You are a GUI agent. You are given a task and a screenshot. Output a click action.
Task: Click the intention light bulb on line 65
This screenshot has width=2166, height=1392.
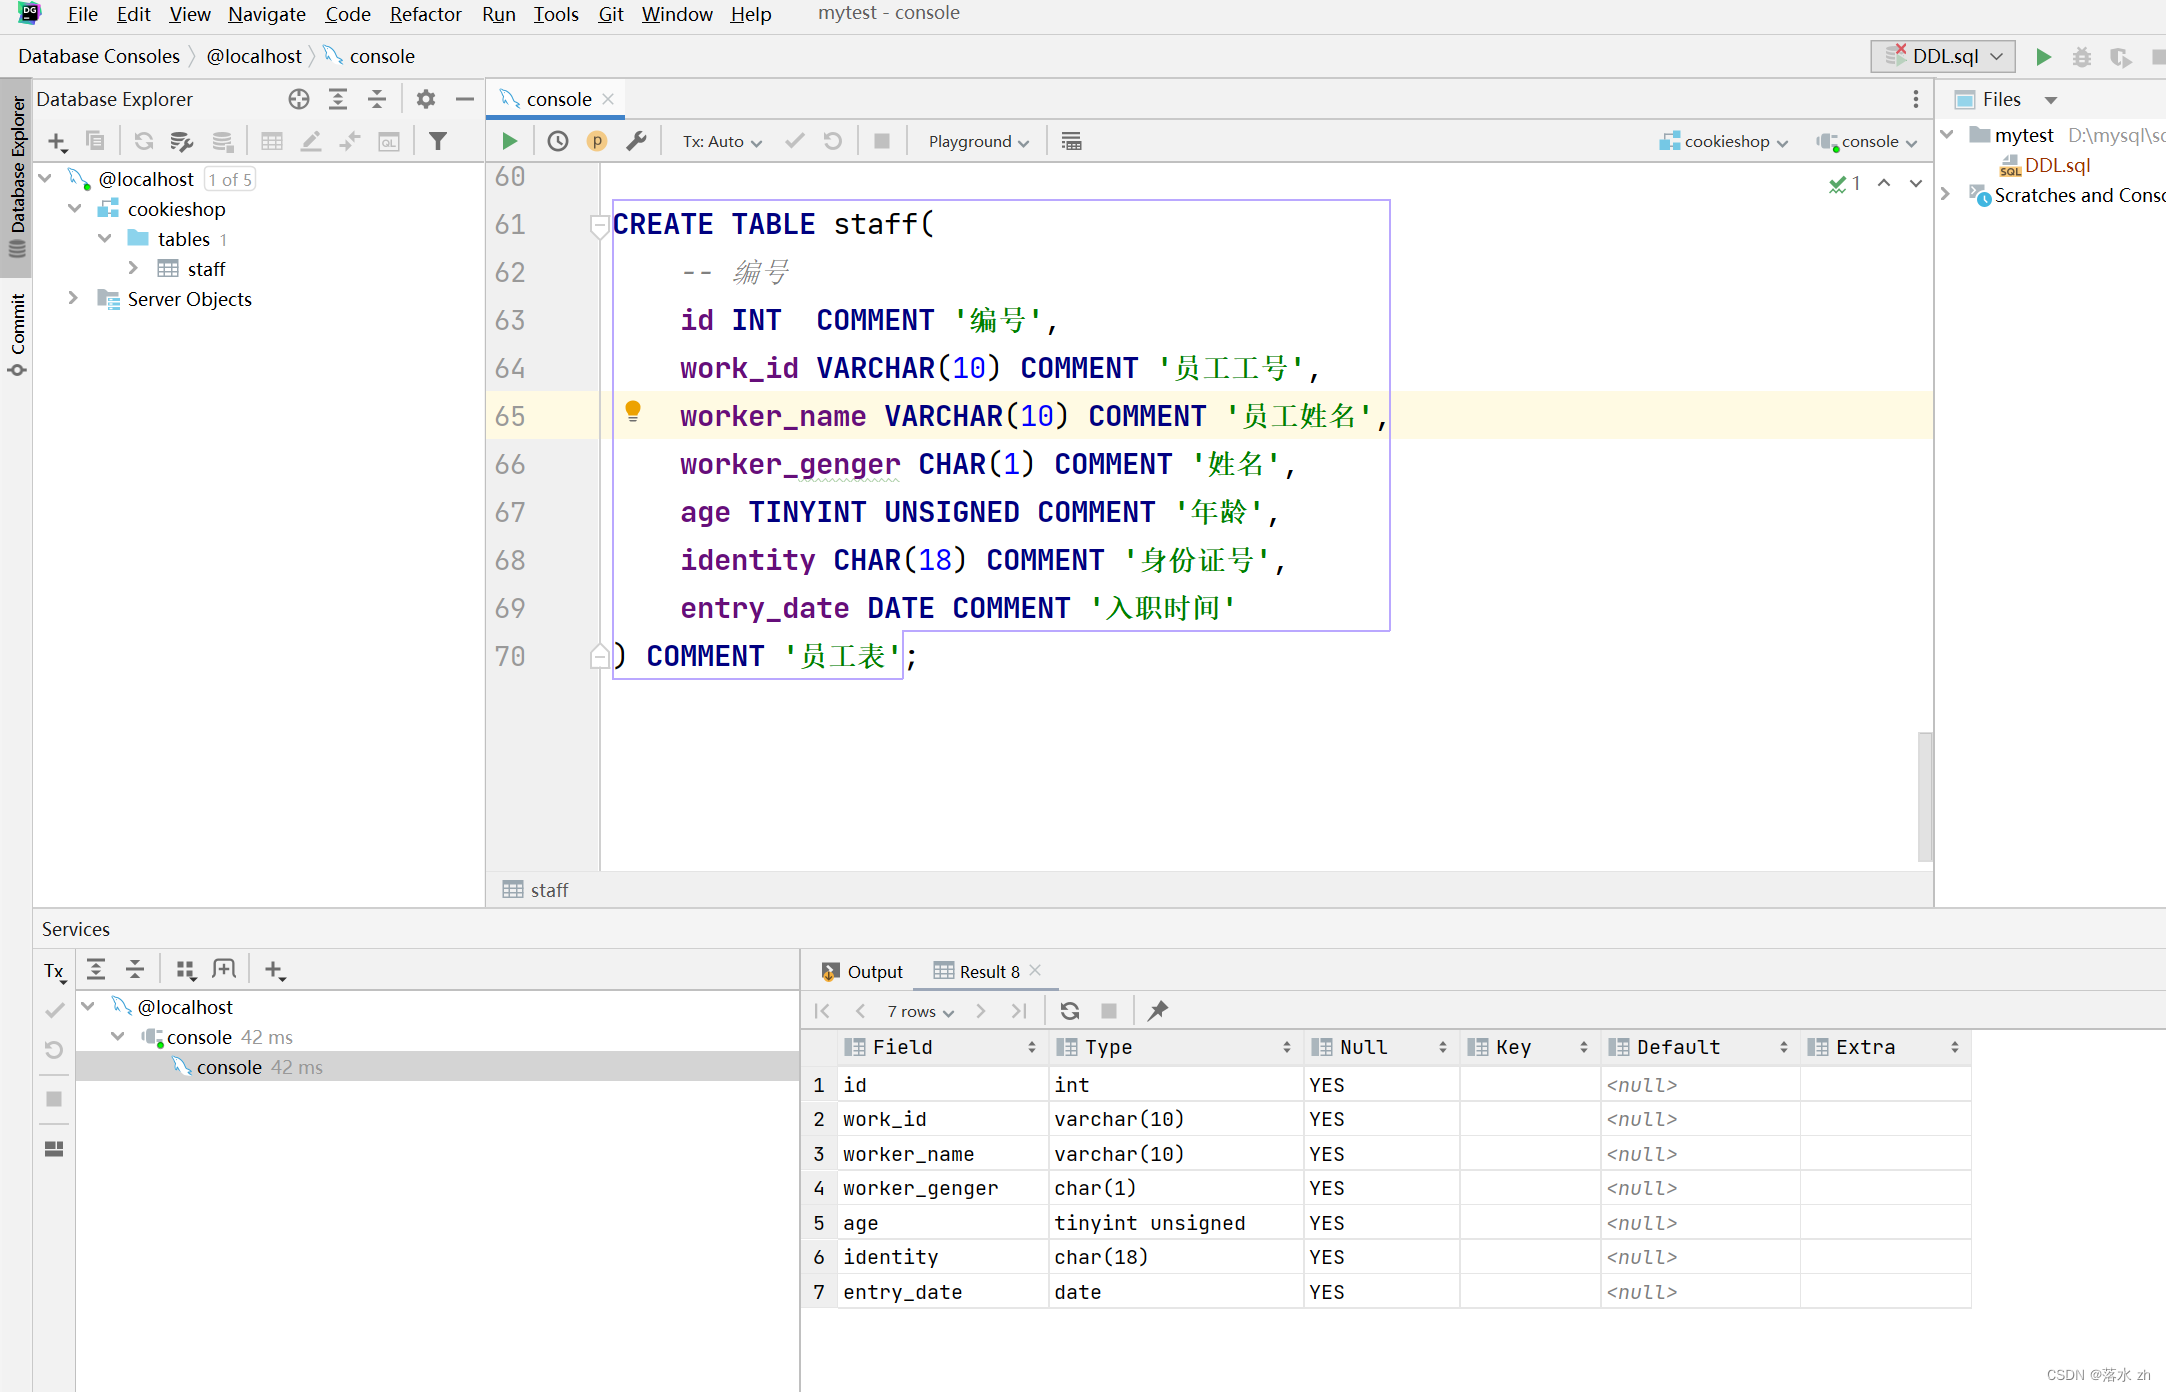pyautogui.click(x=633, y=410)
